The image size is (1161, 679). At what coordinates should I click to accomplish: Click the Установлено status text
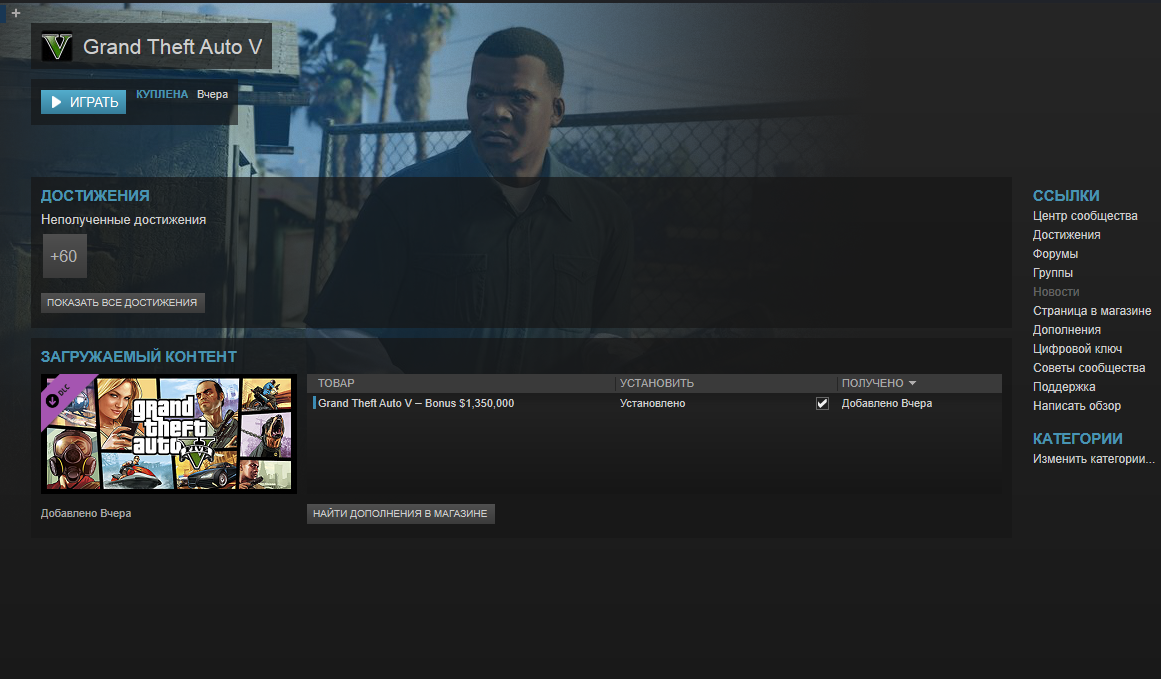652,404
